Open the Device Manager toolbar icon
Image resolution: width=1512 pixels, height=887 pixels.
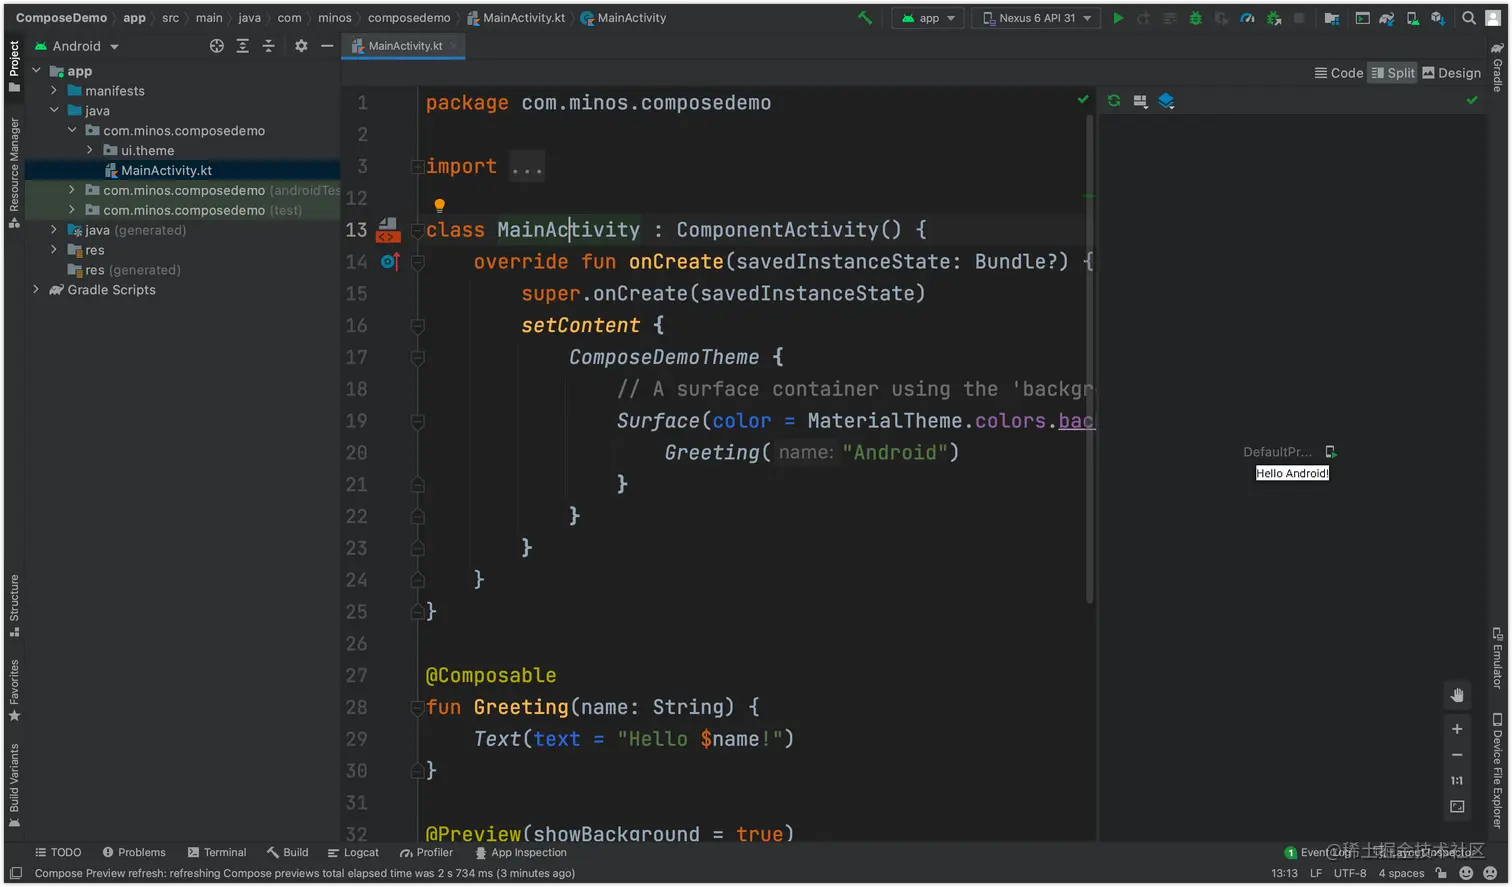[x=1412, y=18]
